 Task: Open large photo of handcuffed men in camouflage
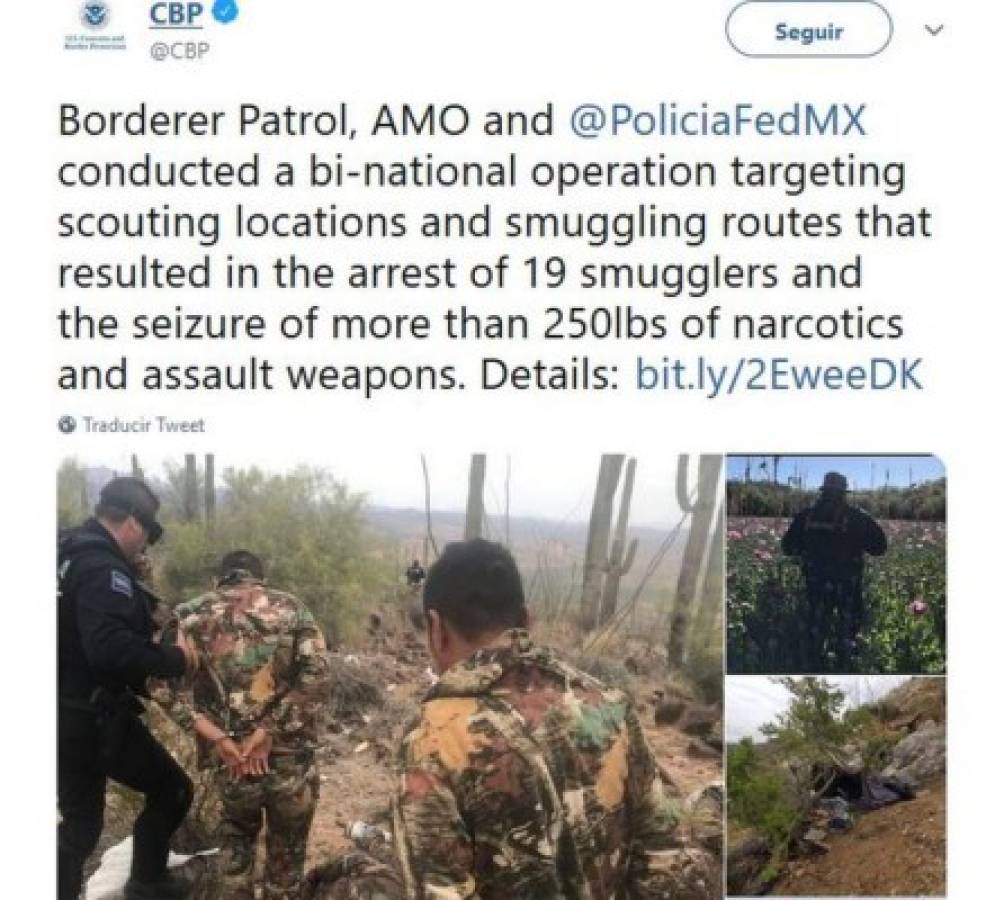390,676
